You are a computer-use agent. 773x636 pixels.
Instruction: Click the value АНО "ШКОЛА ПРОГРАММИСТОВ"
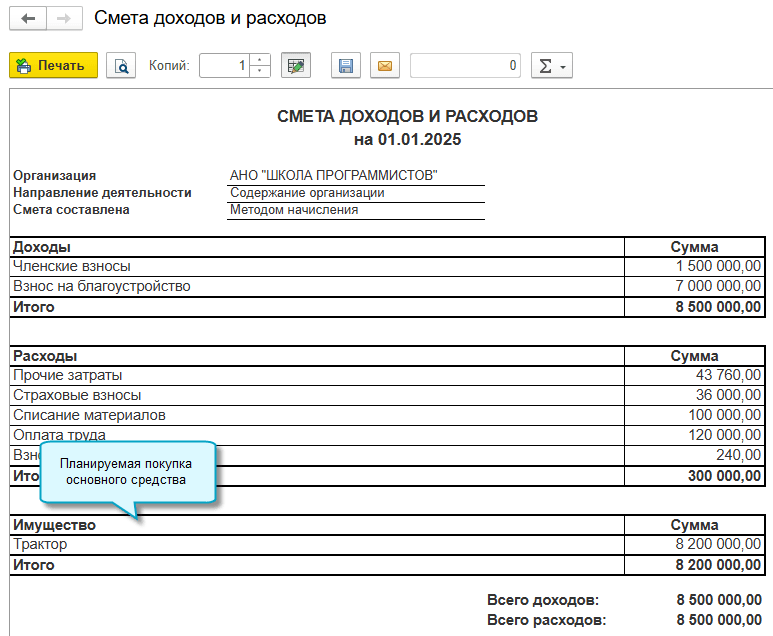point(334,175)
